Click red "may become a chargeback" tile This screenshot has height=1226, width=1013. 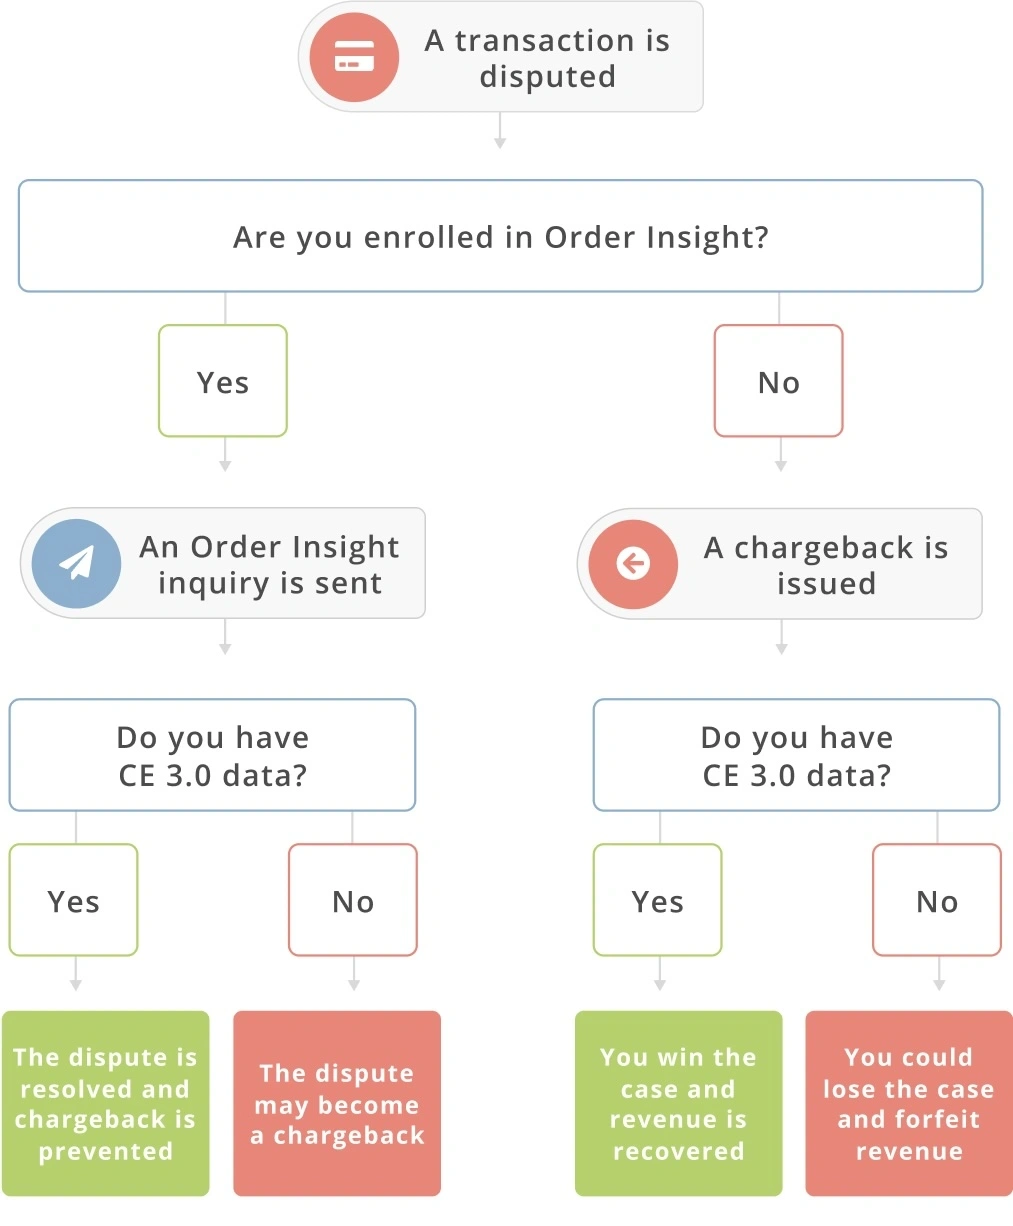pos(337,1103)
